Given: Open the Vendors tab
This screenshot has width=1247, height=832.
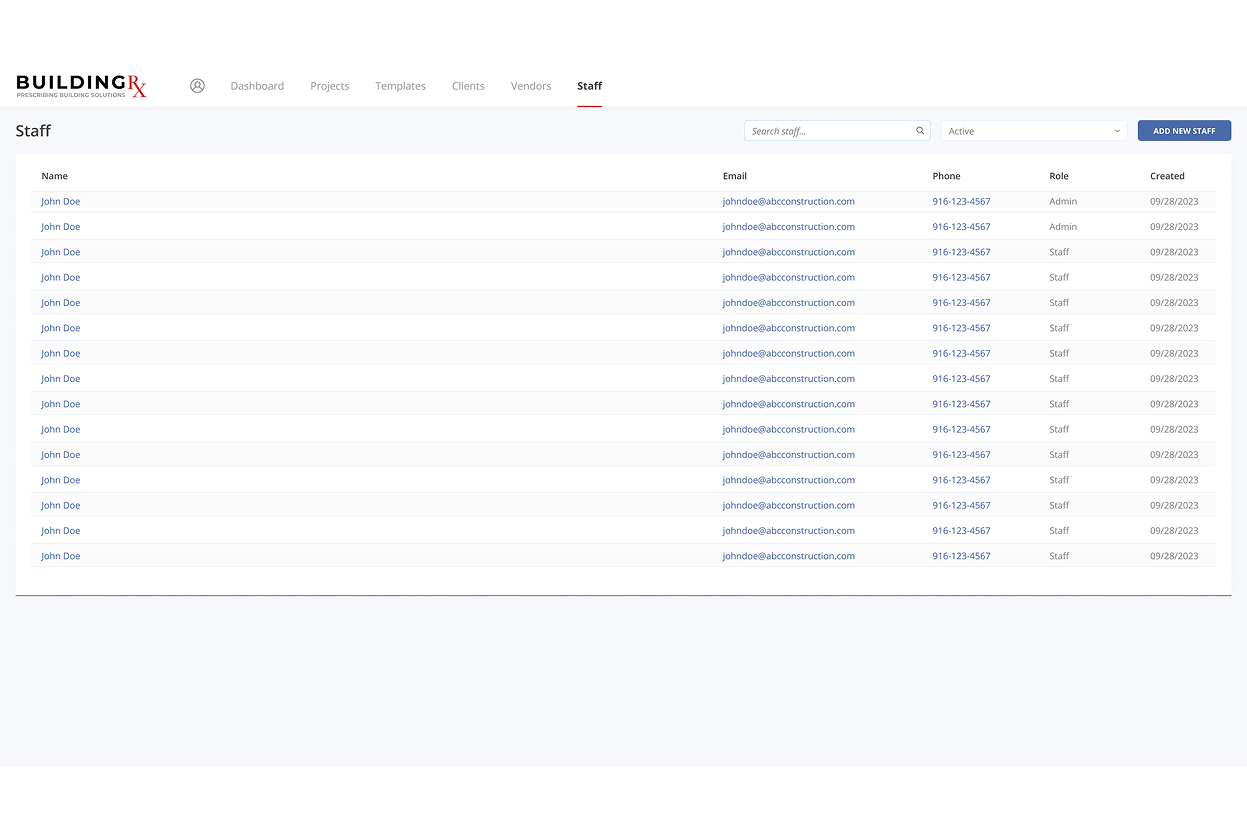Looking at the screenshot, I should 531,86.
